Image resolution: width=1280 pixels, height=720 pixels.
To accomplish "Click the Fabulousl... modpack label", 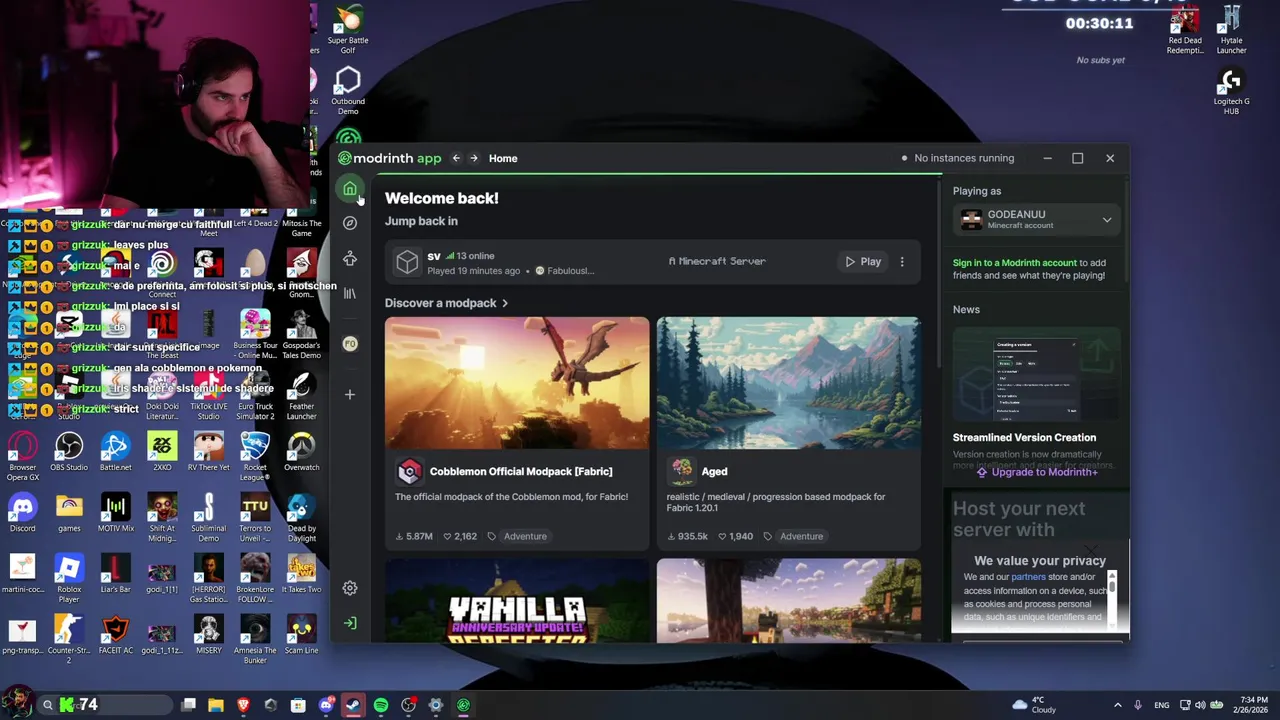I will [565, 271].
